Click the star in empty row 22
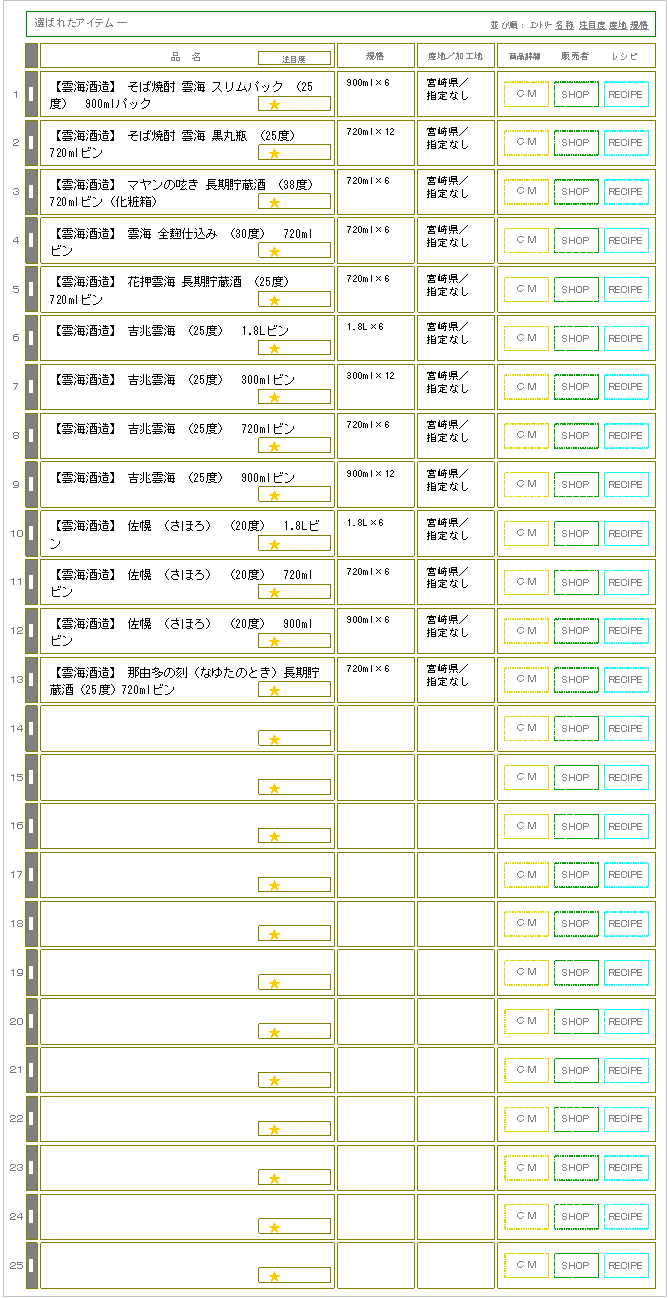This screenshot has height=1298, width=668. tap(274, 1129)
